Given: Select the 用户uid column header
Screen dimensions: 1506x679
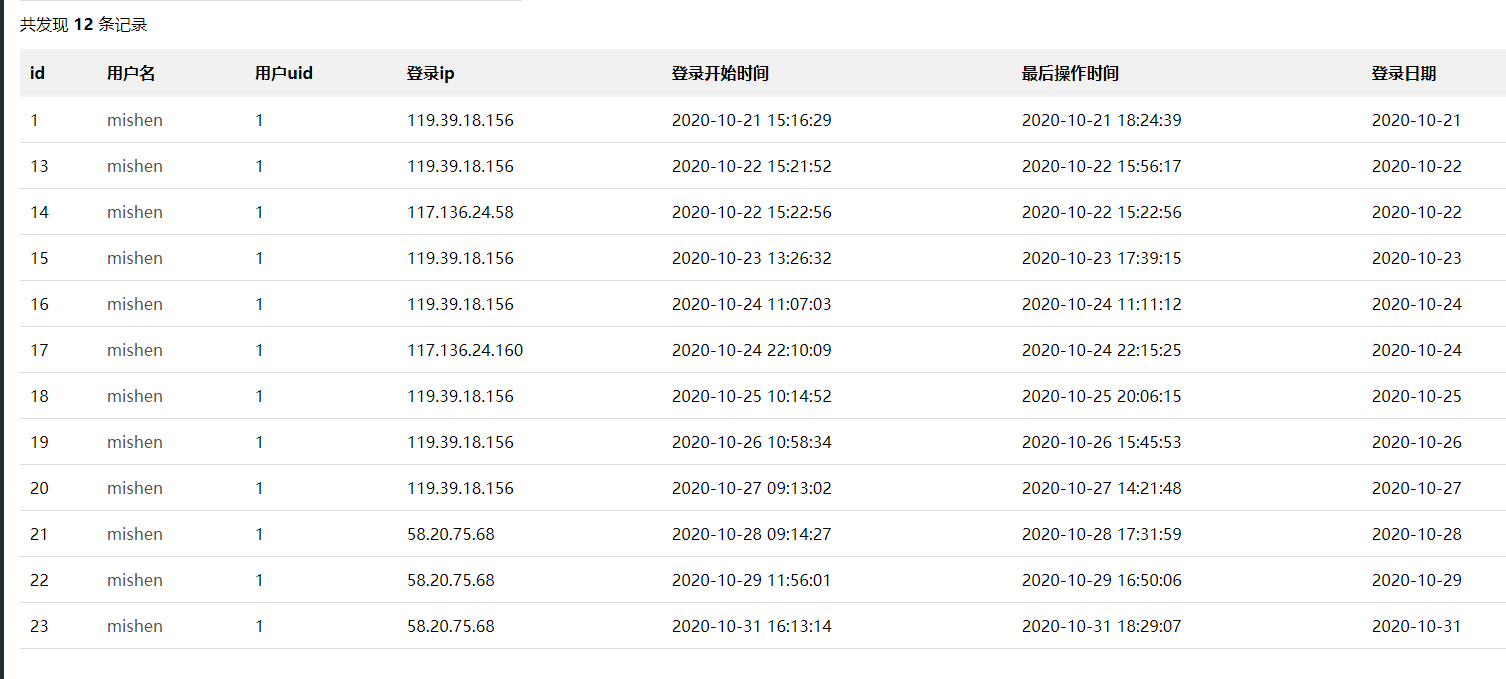Looking at the screenshot, I should [284, 74].
